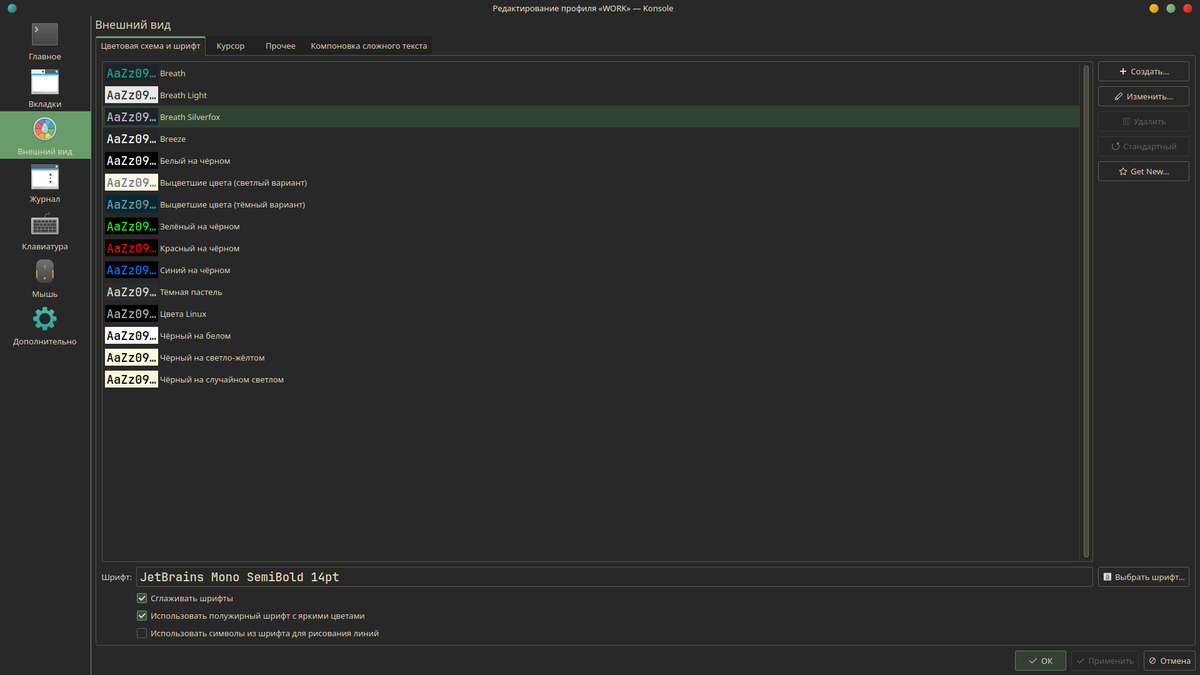1200x675 pixels.
Task: Click the JetBrains Mono font preview field
Action: point(614,577)
